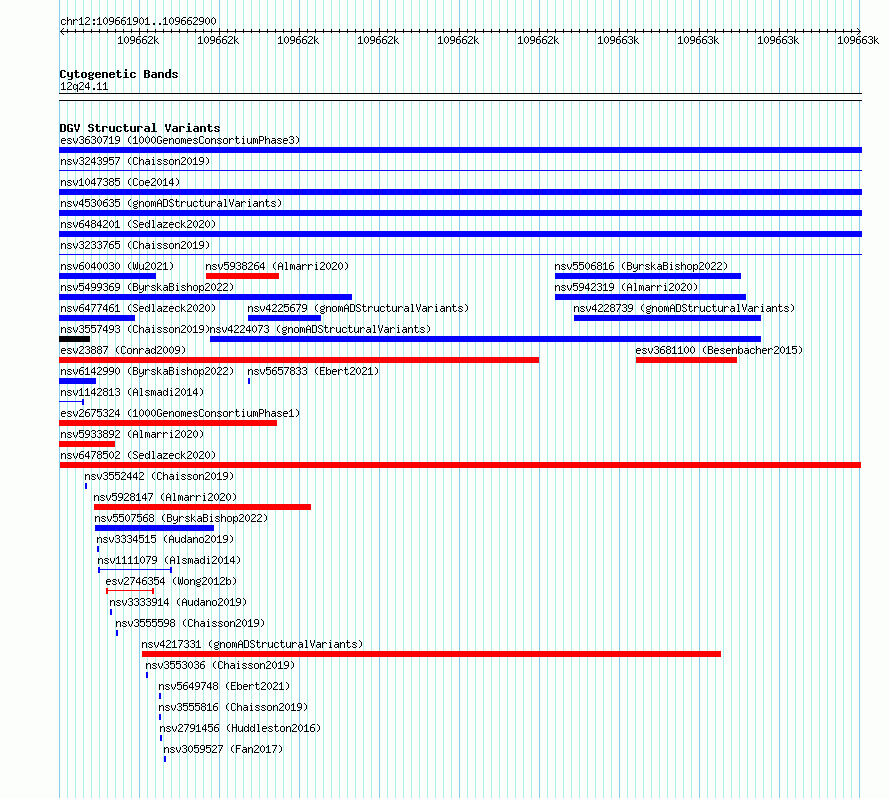Screen dimensions: 890x798
Task: Click the Cytogenetic Bands track title
Action: coord(119,74)
